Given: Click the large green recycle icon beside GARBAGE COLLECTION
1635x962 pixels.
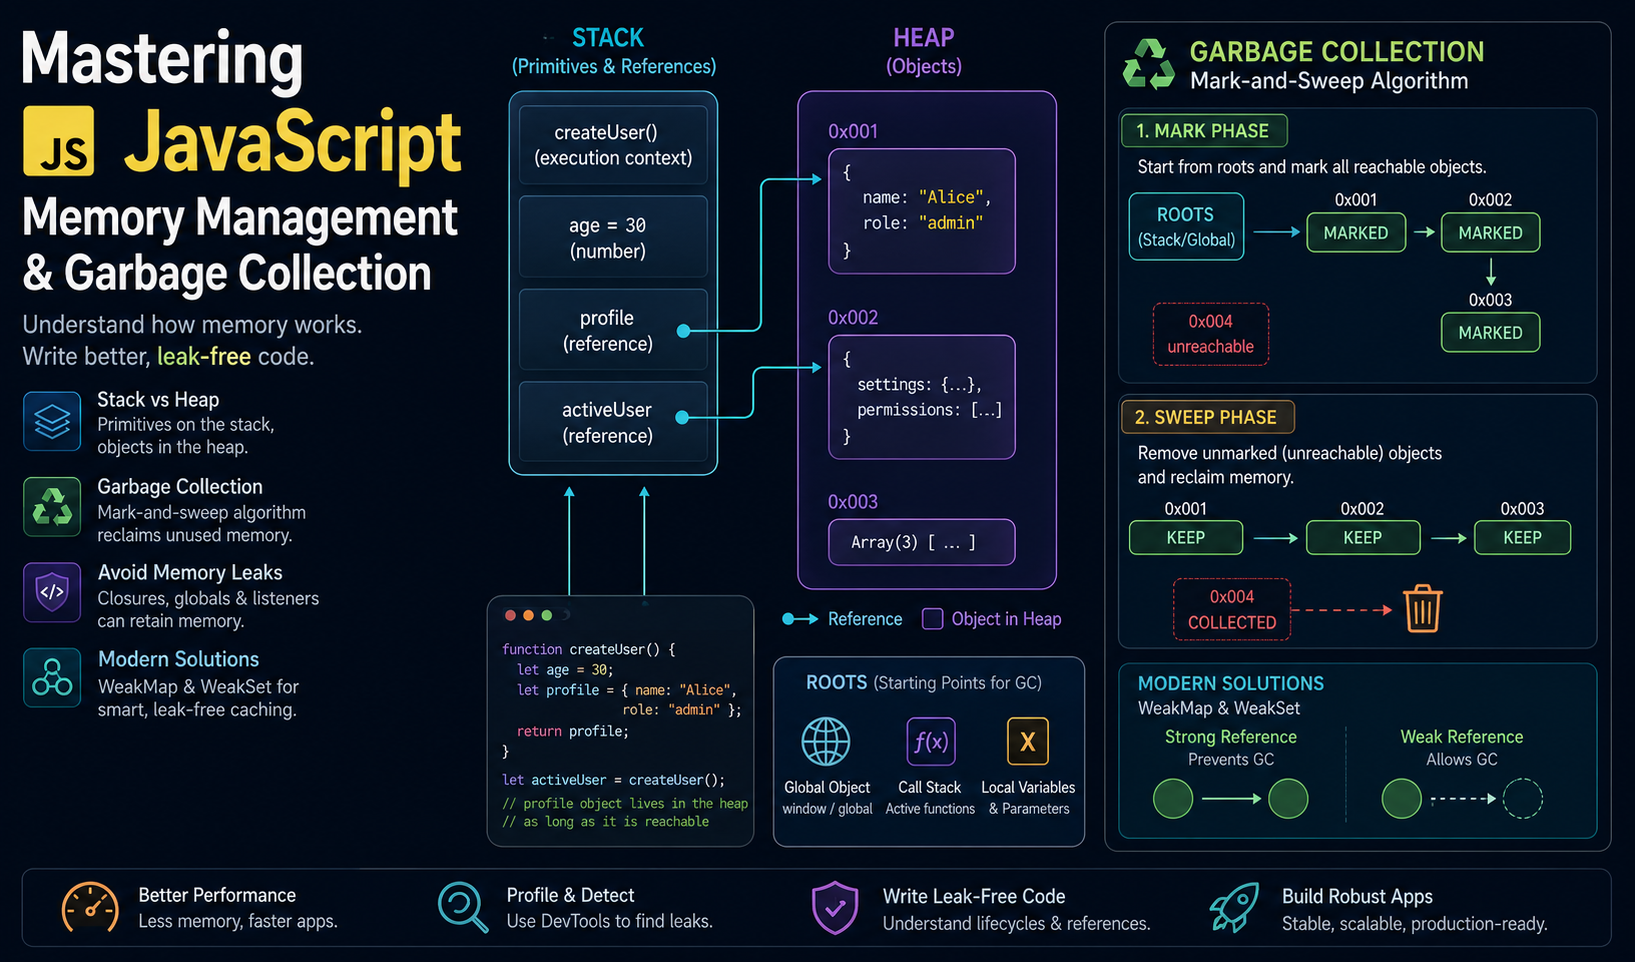Looking at the screenshot, I should [x=1148, y=65].
